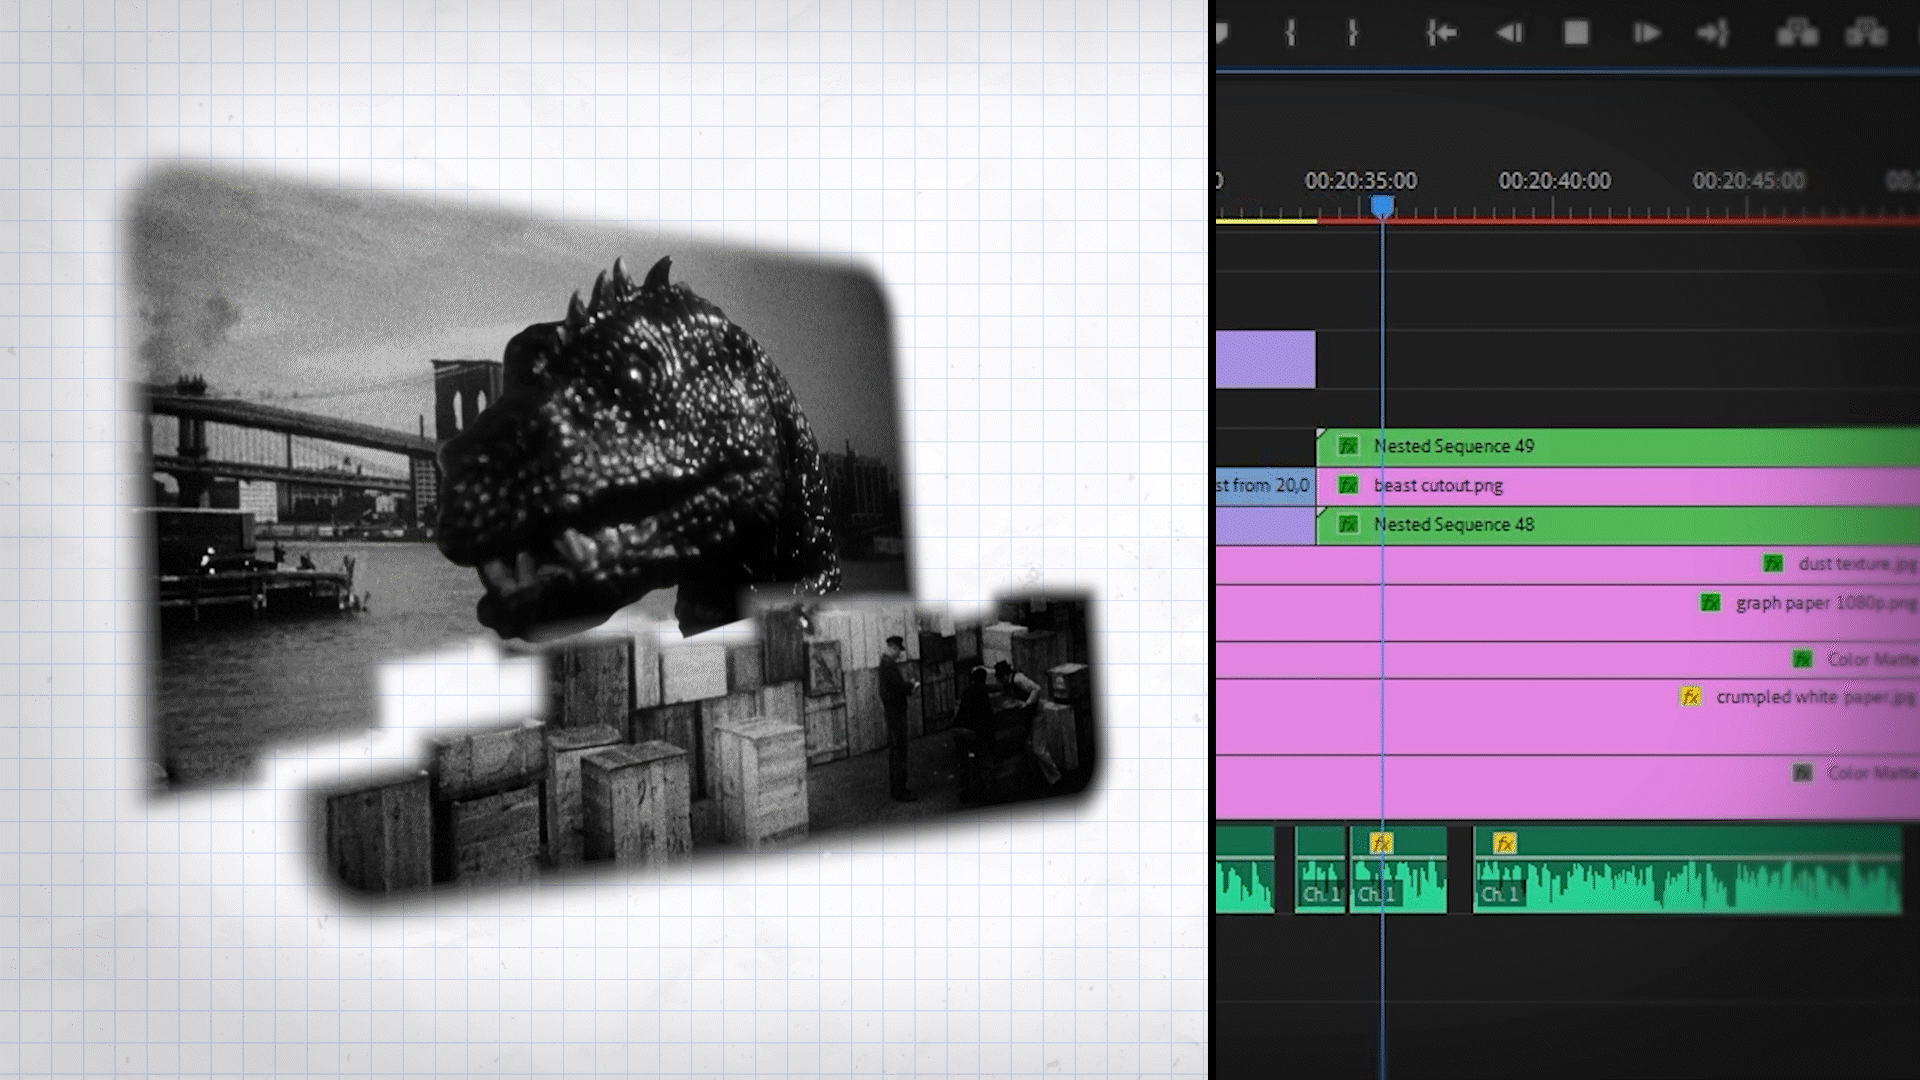Image resolution: width=1920 pixels, height=1080 pixels.
Task: Click the Mark Out bracket icon
Action: (1352, 33)
